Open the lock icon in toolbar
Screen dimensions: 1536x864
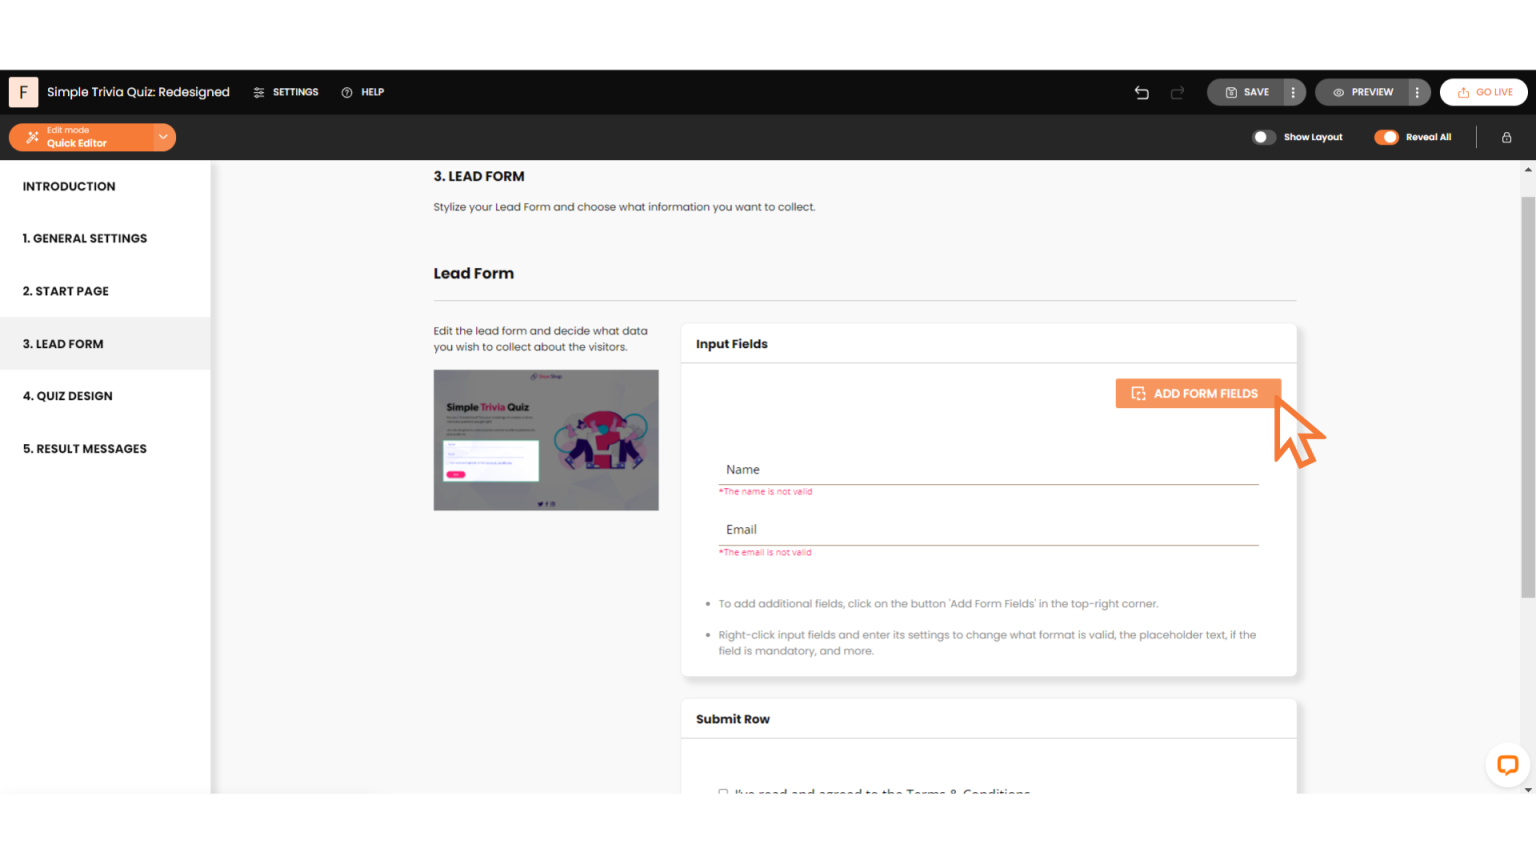click(1506, 137)
